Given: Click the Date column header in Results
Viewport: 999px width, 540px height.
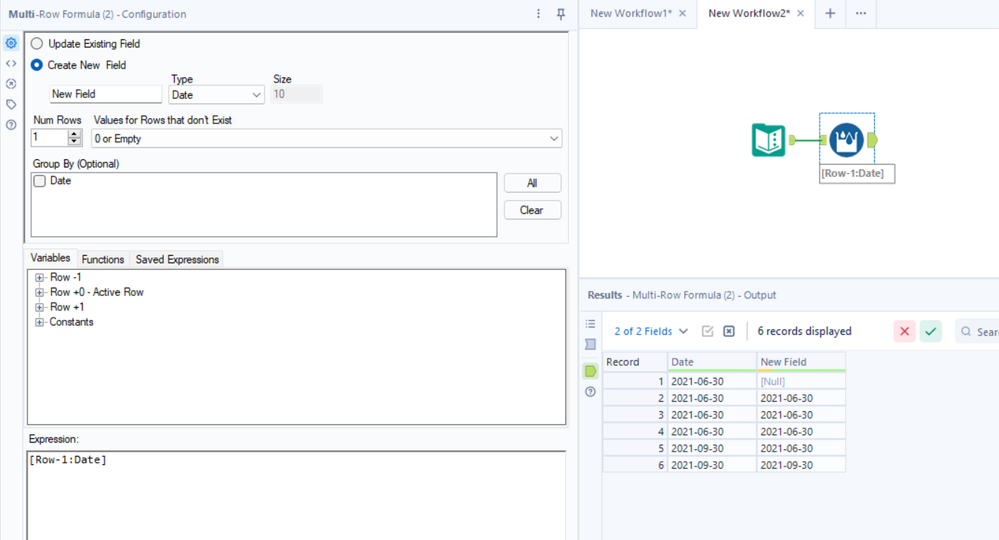Looking at the screenshot, I should (x=712, y=362).
